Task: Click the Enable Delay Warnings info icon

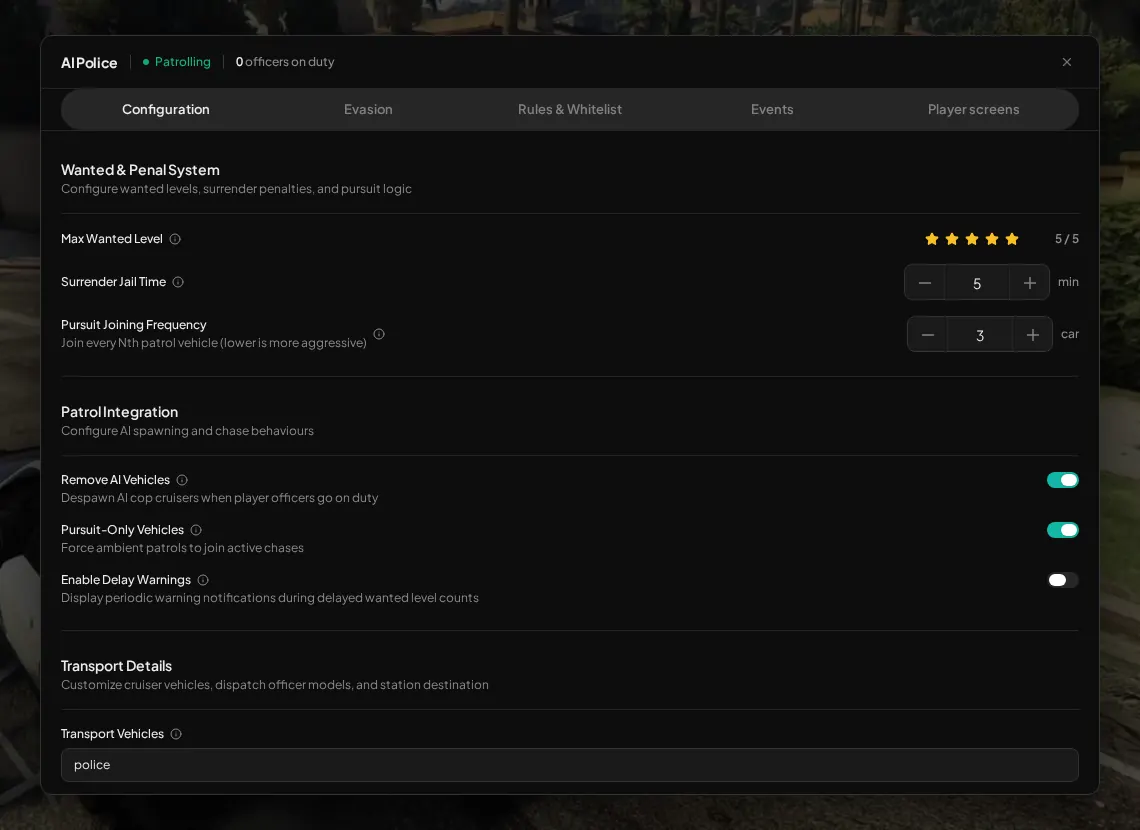Action: [x=204, y=580]
